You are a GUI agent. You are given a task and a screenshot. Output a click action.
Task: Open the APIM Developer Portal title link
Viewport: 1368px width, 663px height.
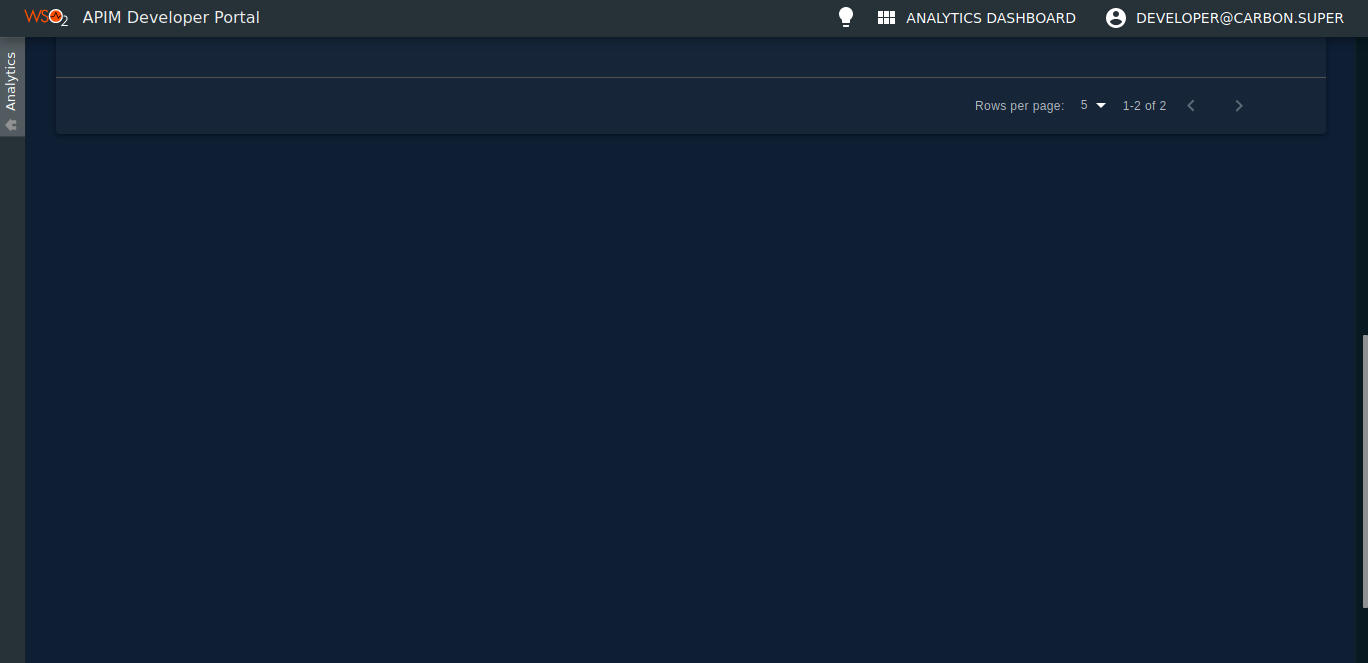point(171,17)
